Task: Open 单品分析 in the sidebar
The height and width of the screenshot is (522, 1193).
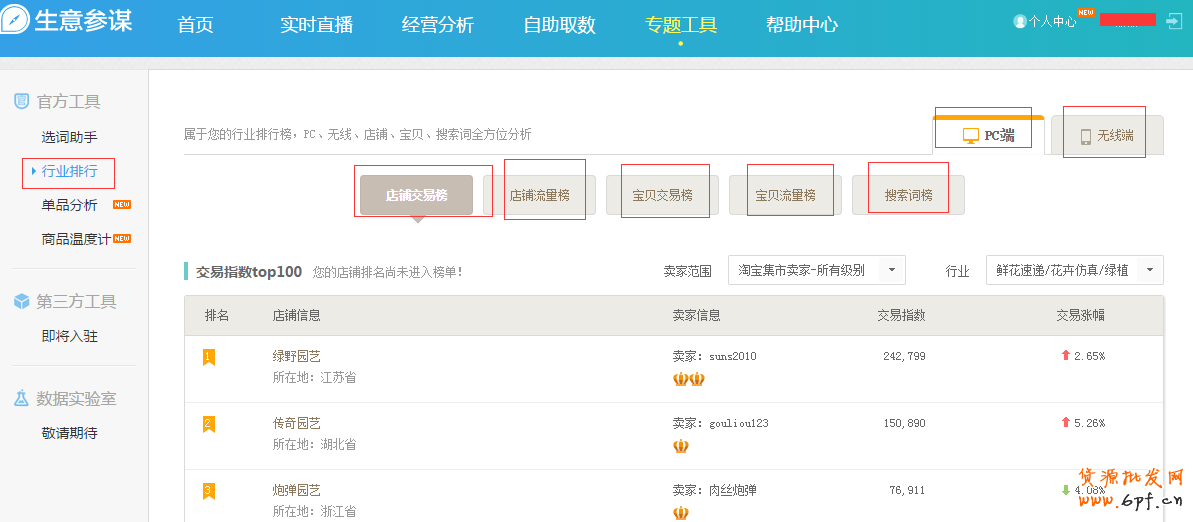Action: 69,205
